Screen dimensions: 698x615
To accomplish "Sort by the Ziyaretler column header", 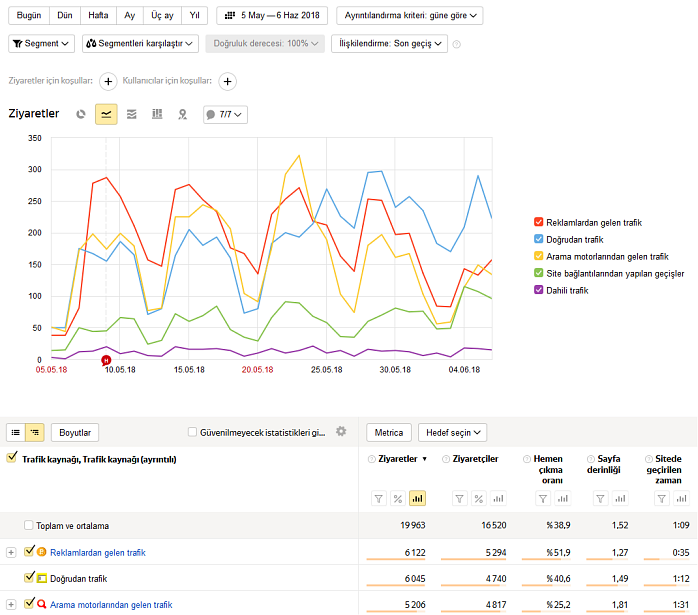I will click(398, 459).
